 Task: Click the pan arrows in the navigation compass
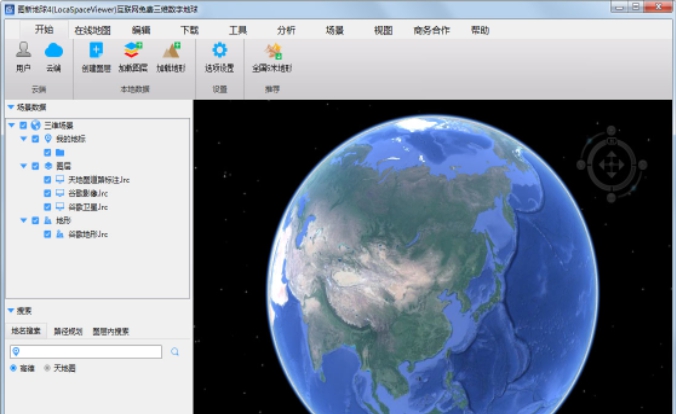pyautogui.click(x=611, y=164)
